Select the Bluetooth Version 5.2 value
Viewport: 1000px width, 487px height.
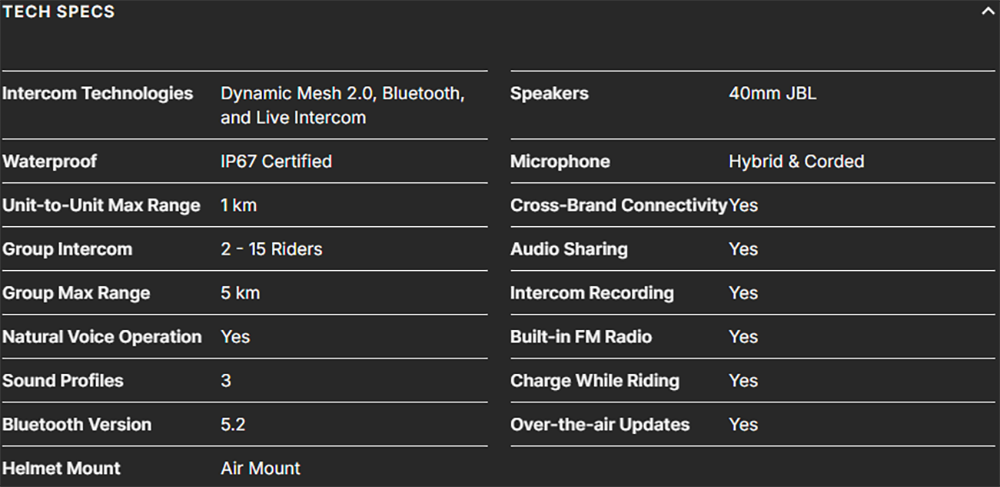pos(233,425)
